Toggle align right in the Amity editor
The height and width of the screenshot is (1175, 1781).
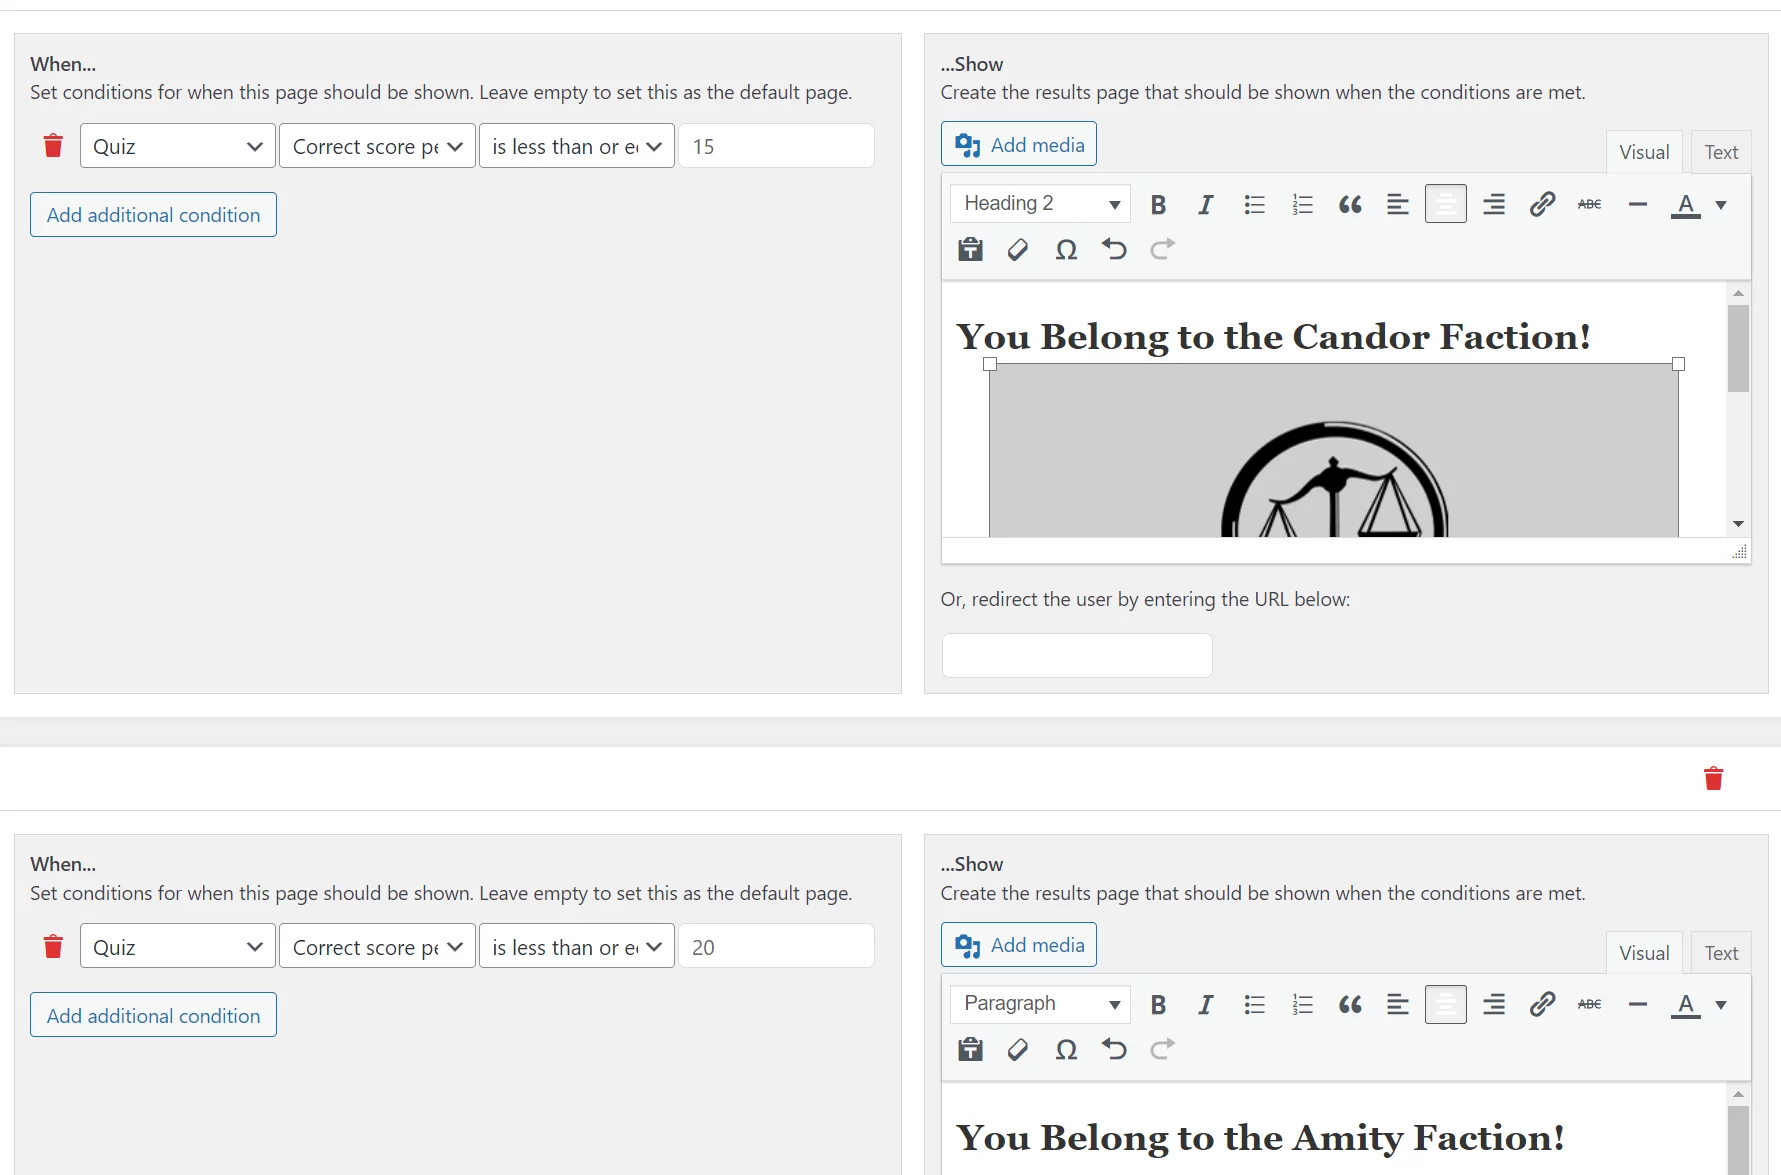click(1493, 1005)
